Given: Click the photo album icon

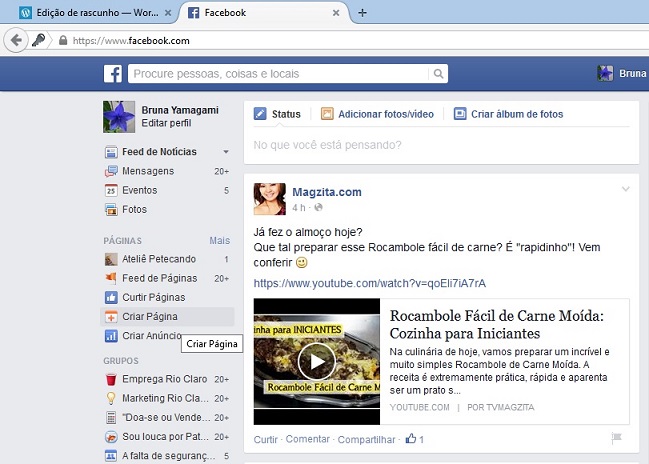Looking at the screenshot, I should pos(460,114).
